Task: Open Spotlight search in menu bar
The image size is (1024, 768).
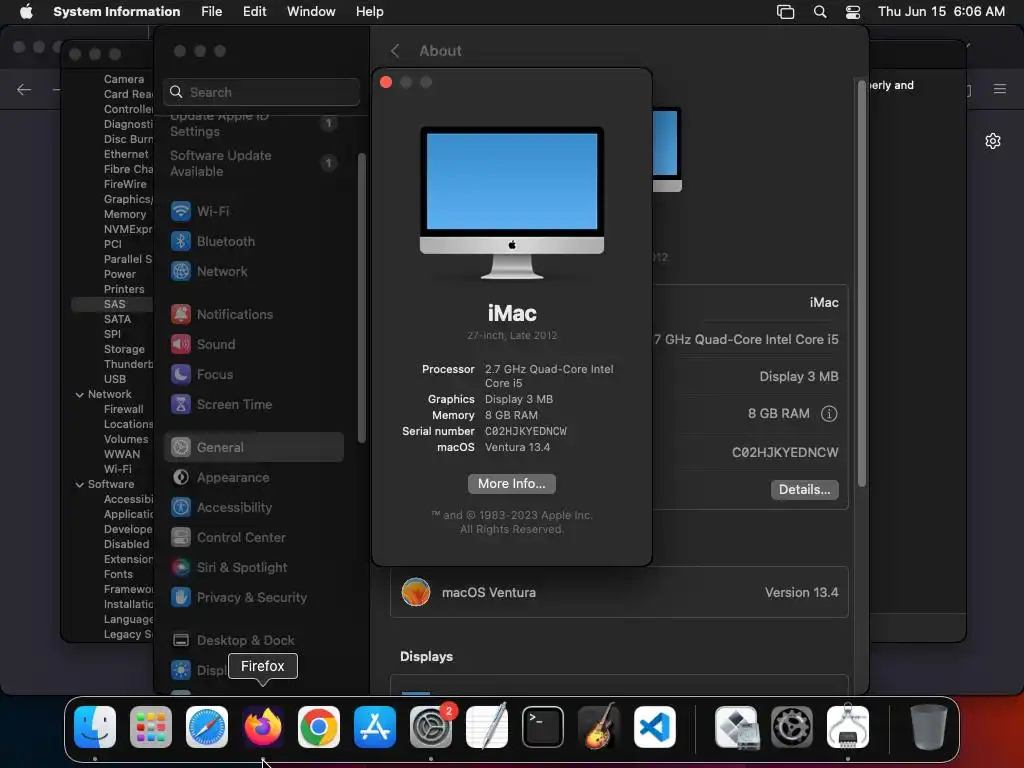Action: click(x=820, y=12)
